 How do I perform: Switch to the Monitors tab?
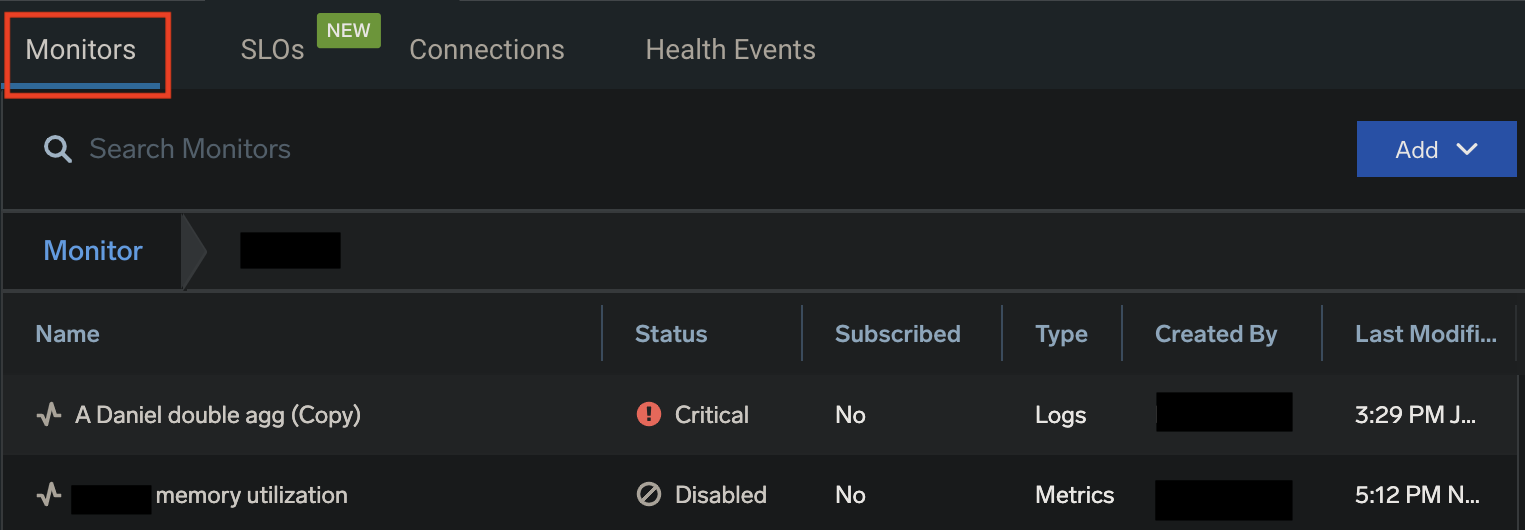click(x=81, y=50)
